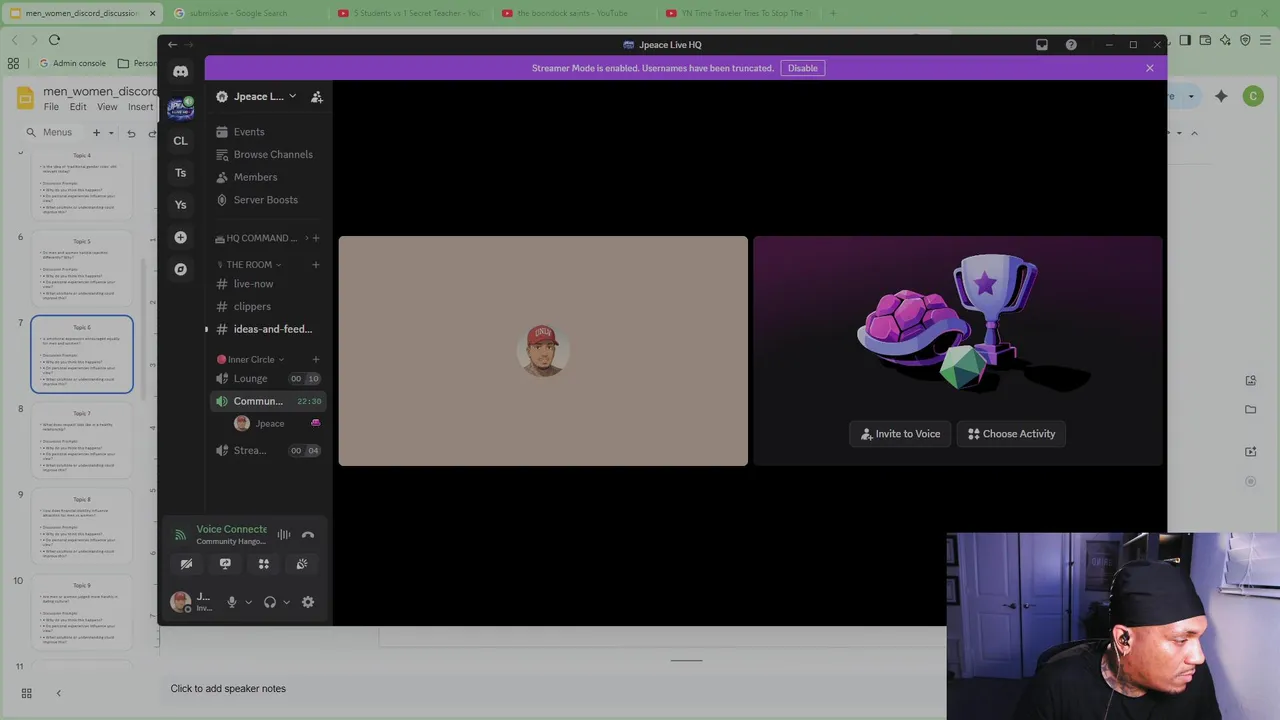This screenshot has height=720, width=1280.
Task: Open the Insert menu in Google Slides
Action: [x=140, y=107]
